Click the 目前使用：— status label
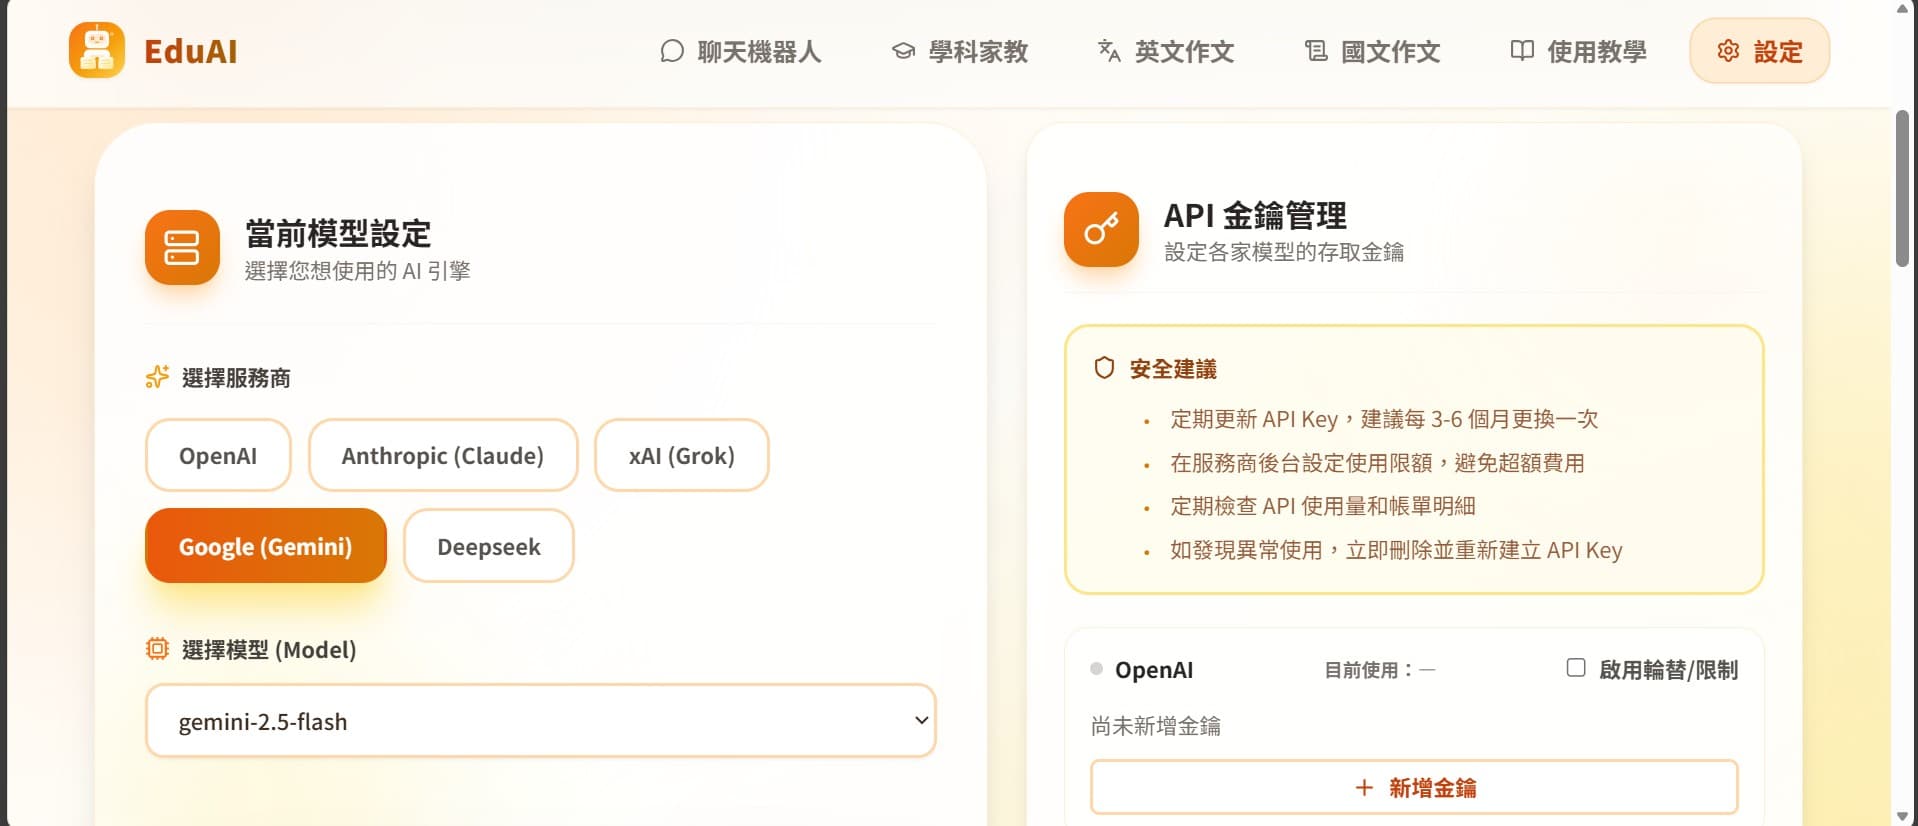1918x826 pixels. [x=1380, y=670]
